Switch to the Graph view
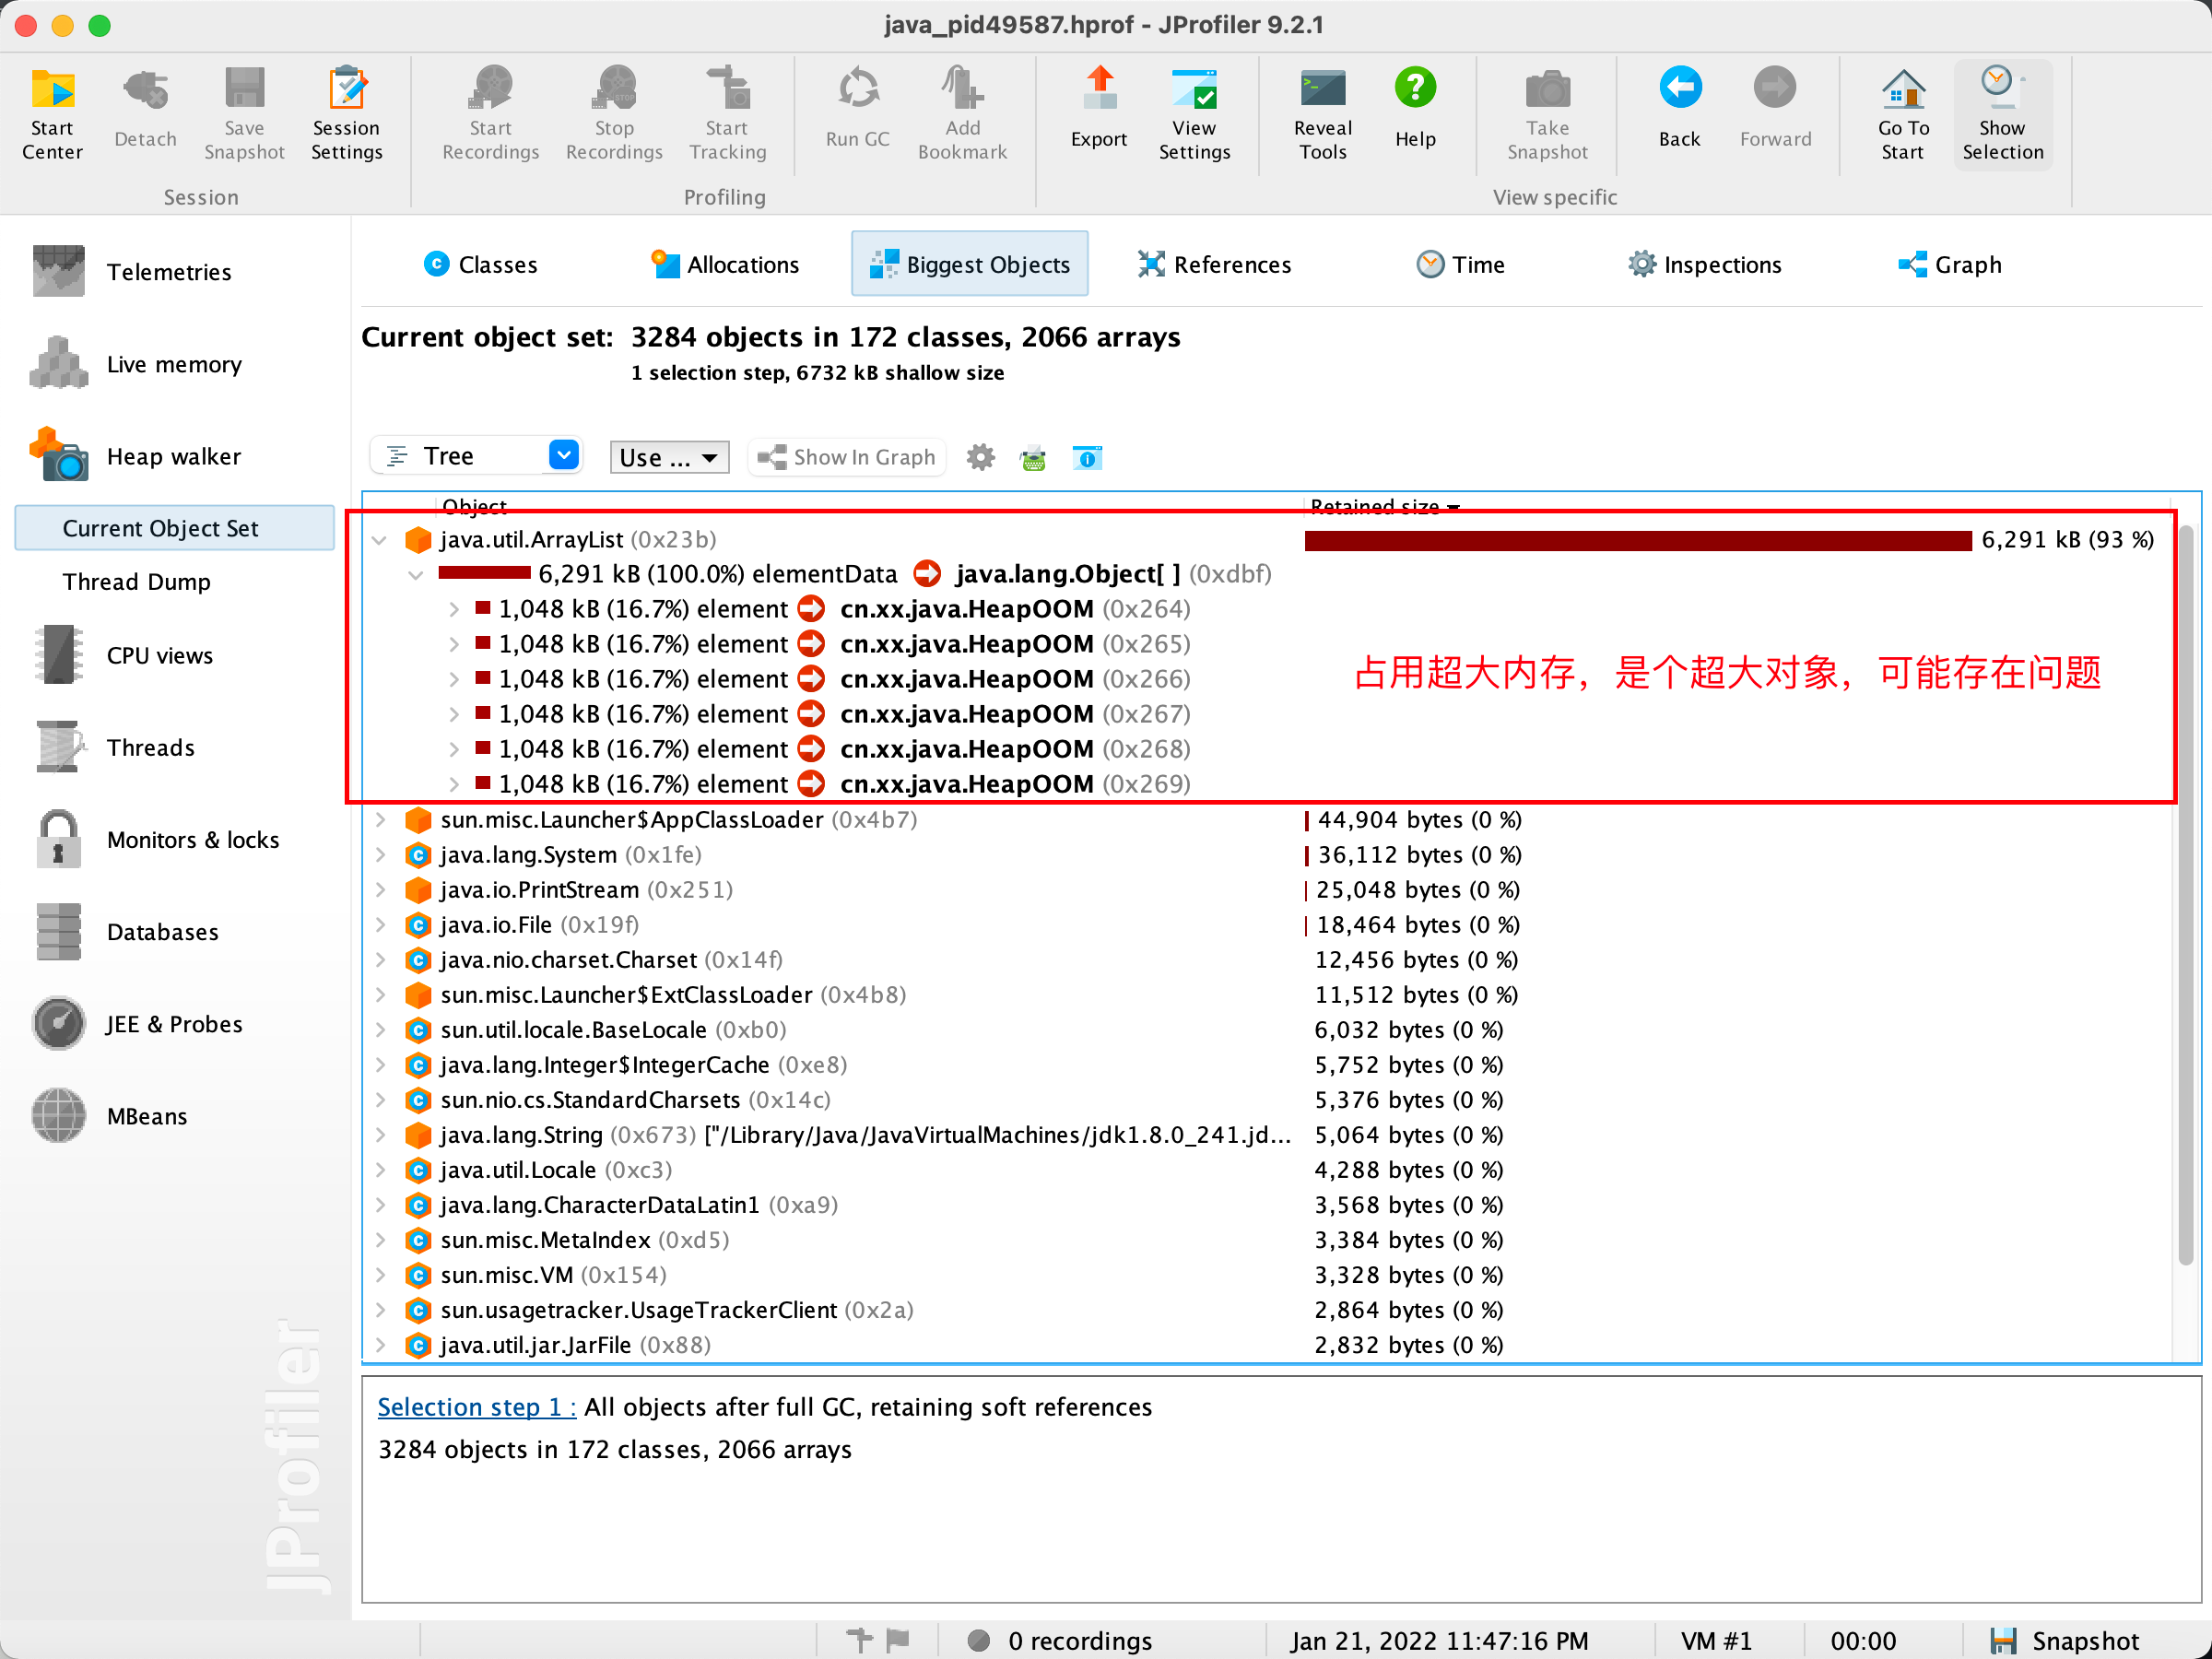 [1949, 265]
